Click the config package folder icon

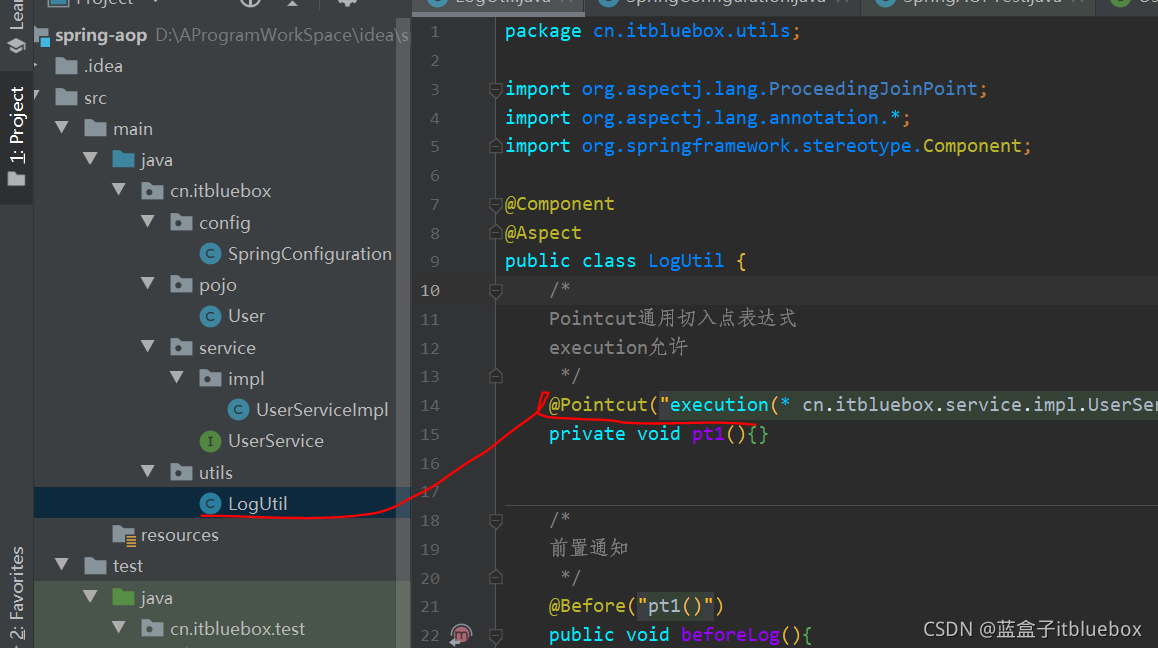[181, 222]
